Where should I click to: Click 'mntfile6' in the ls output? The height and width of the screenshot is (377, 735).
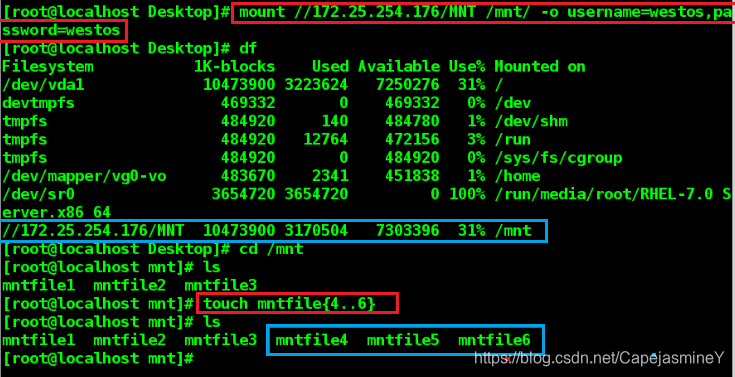(494, 340)
